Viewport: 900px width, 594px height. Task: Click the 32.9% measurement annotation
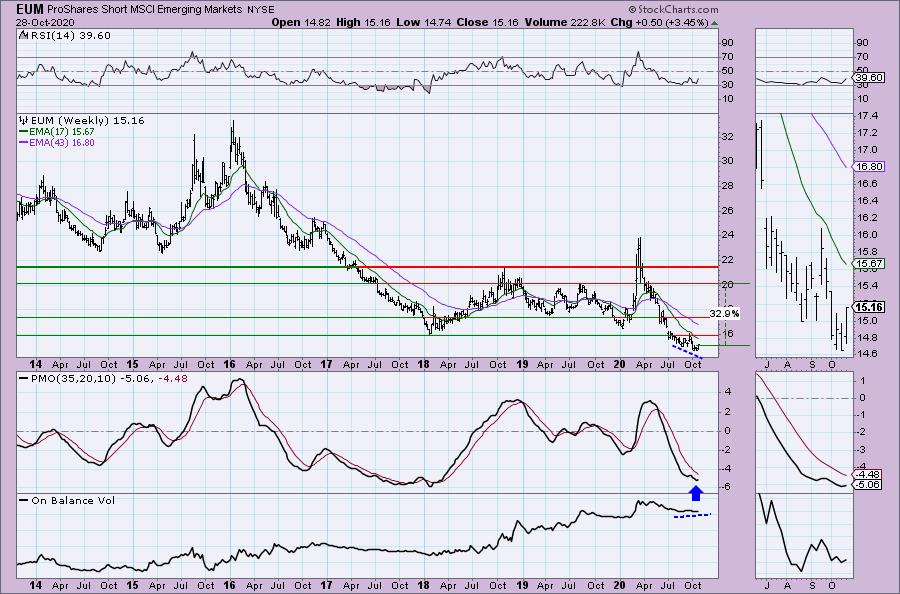click(x=724, y=313)
